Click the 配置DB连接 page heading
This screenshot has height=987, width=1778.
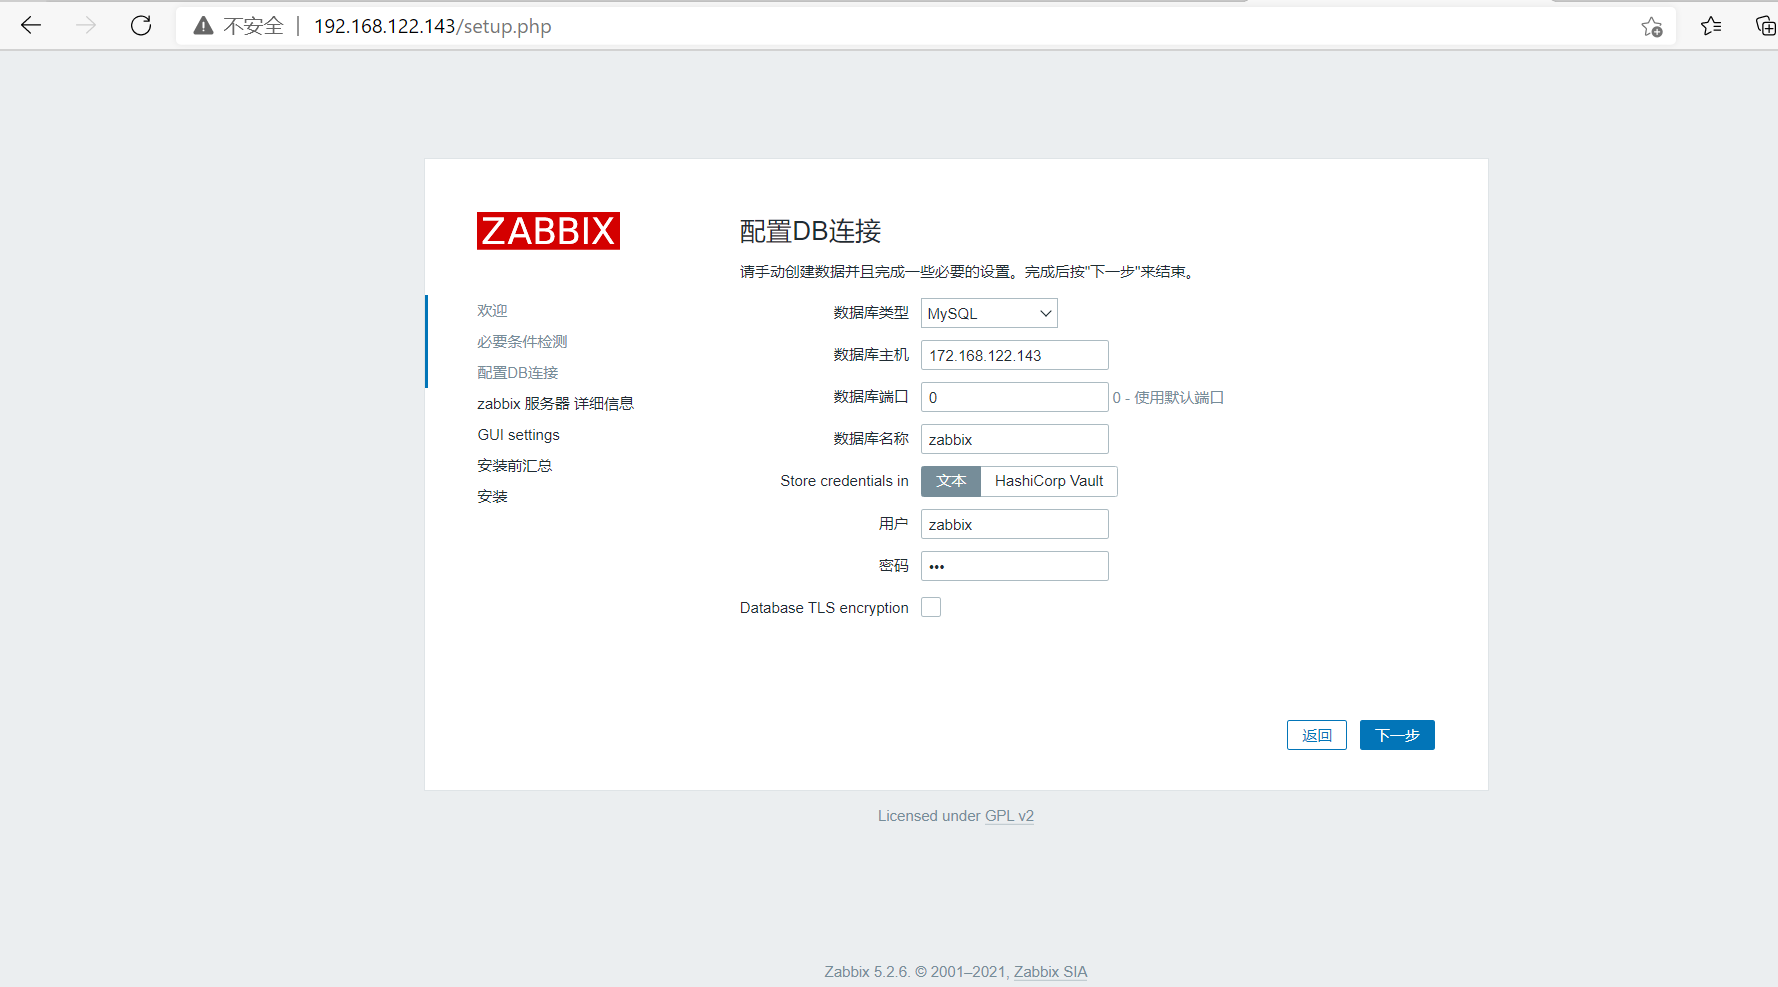[811, 231]
